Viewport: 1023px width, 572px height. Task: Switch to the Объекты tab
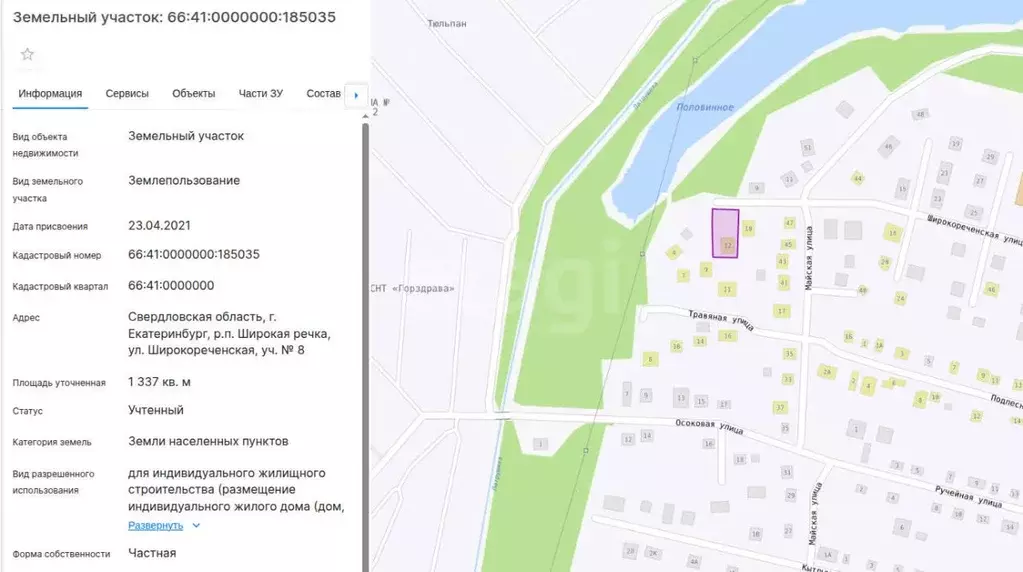click(194, 94)
